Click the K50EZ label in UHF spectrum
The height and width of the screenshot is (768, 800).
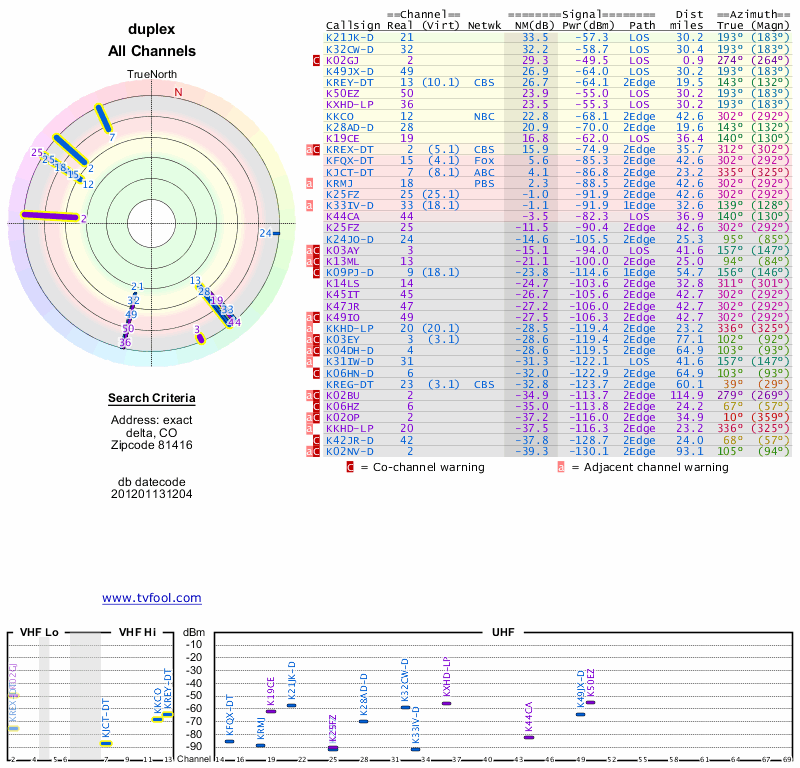click(x=590, y=683)
